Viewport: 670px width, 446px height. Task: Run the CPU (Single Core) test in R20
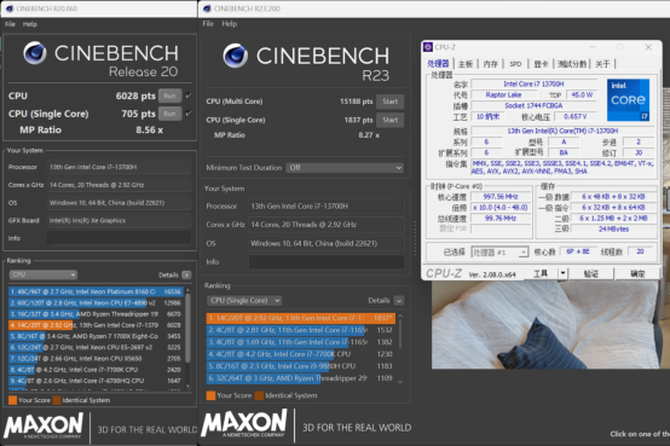[170, 114]
